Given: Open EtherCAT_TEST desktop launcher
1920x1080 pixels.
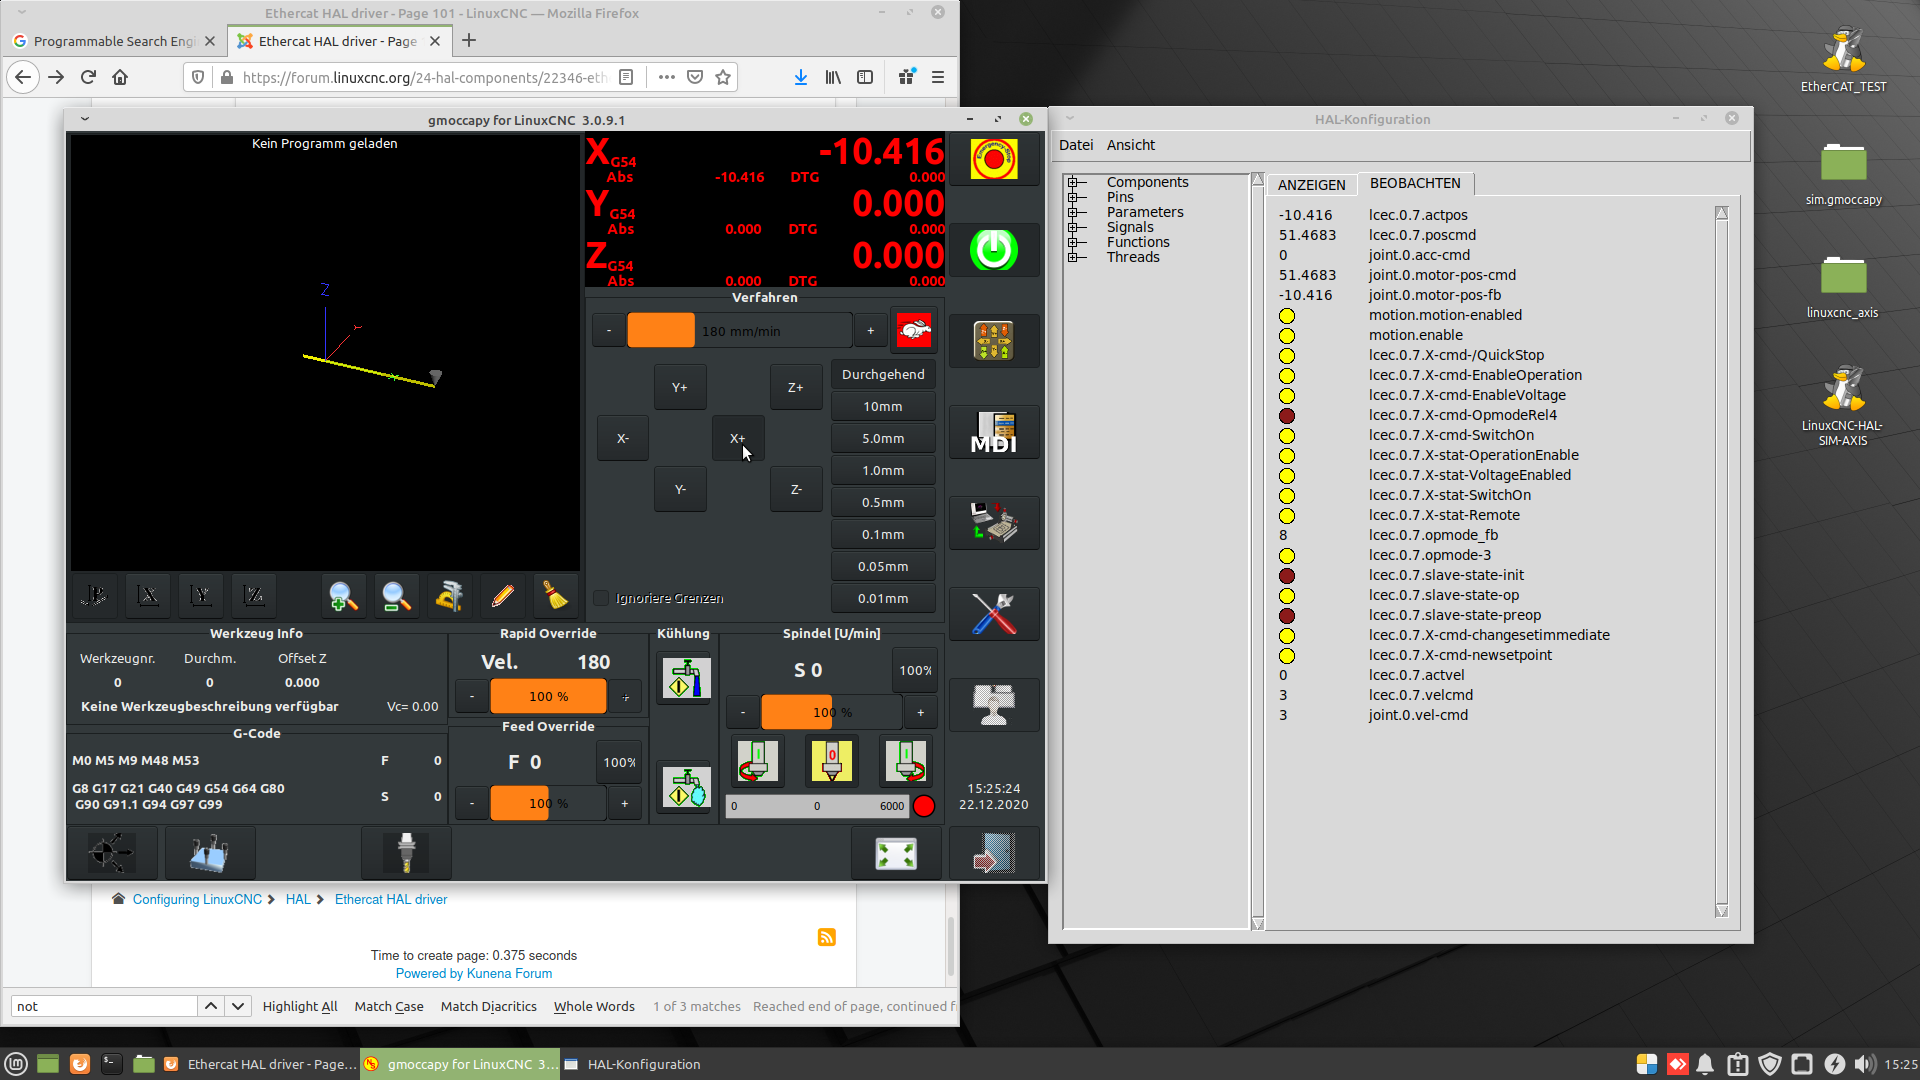Looking at the screenshot, I should pyautogui.click(x=1843, y=60).
